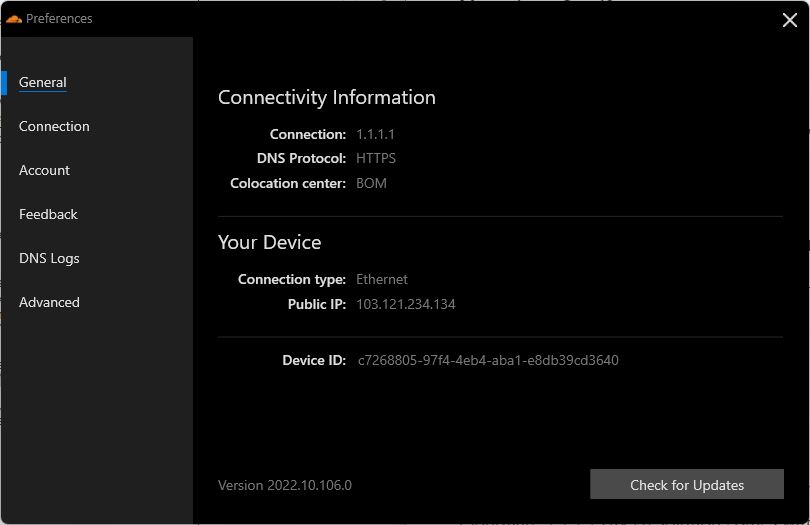Select the Ethernet connection type value

pyautogui.click(x=382, y=280)
